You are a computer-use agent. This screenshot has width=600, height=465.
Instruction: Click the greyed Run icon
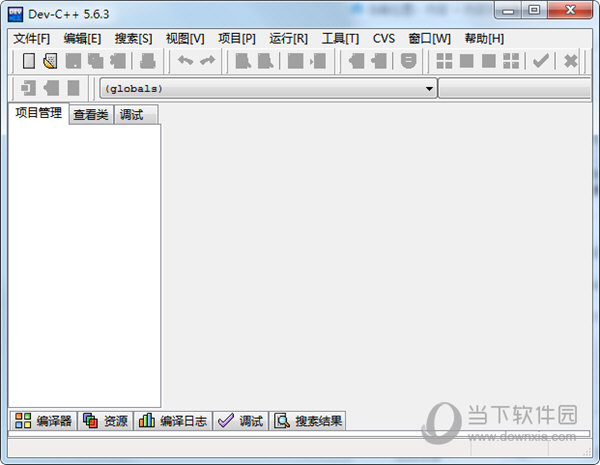(x=466, y=61)
